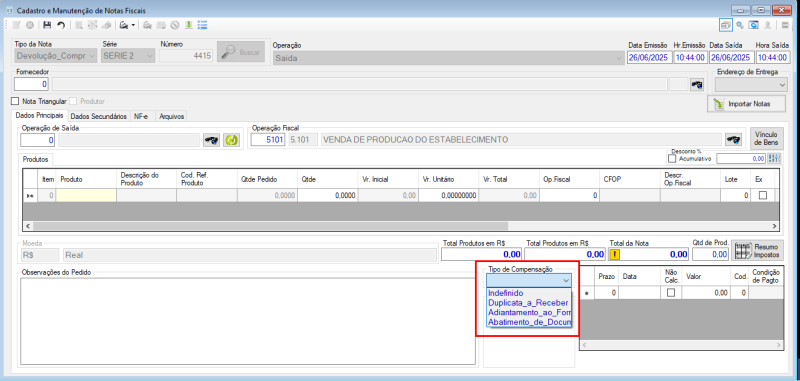Switch to NF-e tab
This screenshot has height=381, width=800.
(142, 117)
